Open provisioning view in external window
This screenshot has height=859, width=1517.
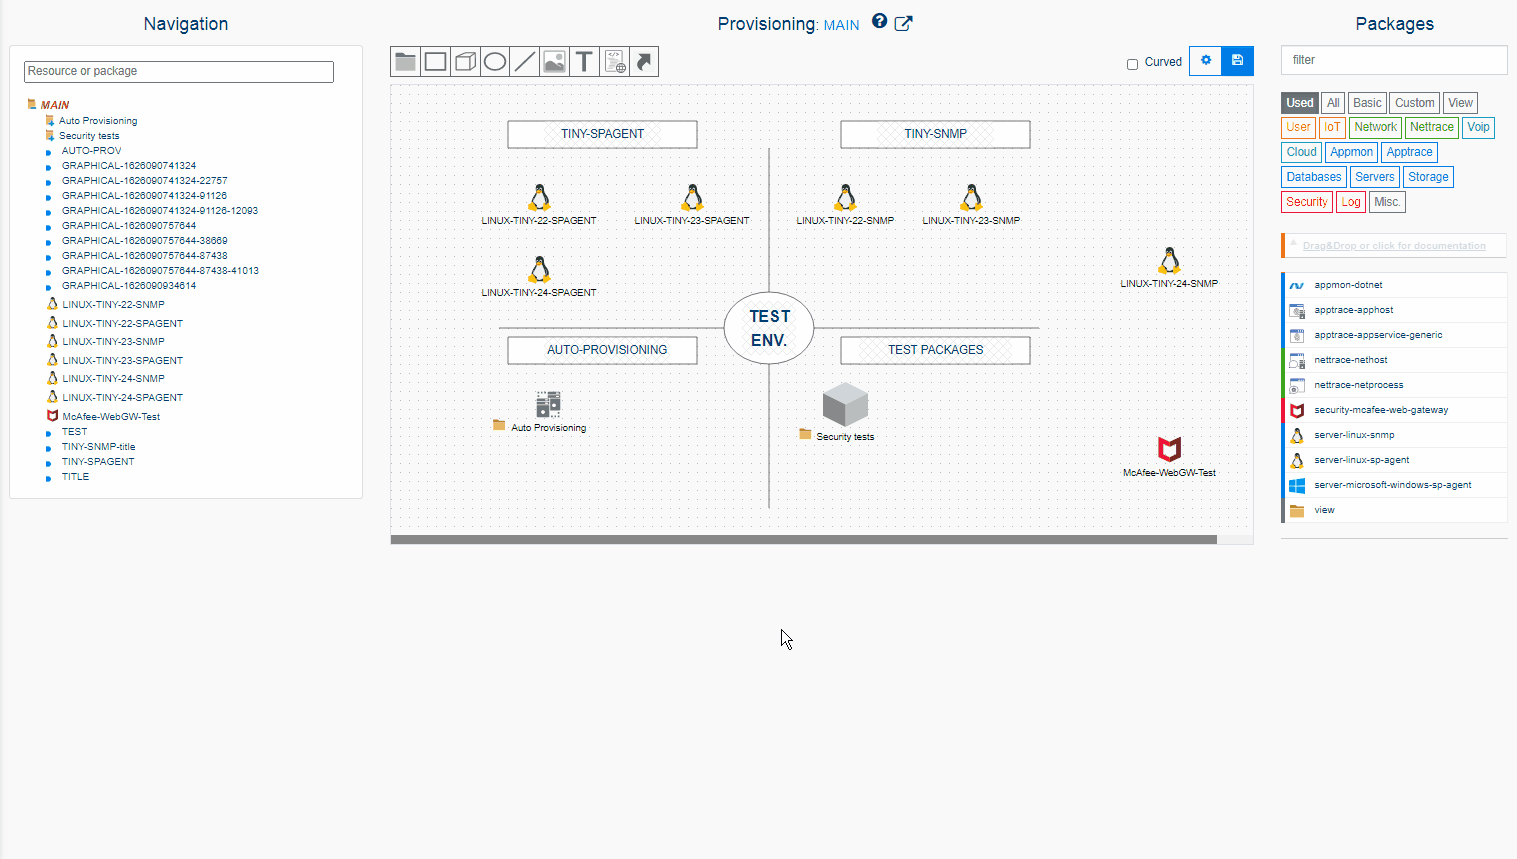(x=903, y=24)
